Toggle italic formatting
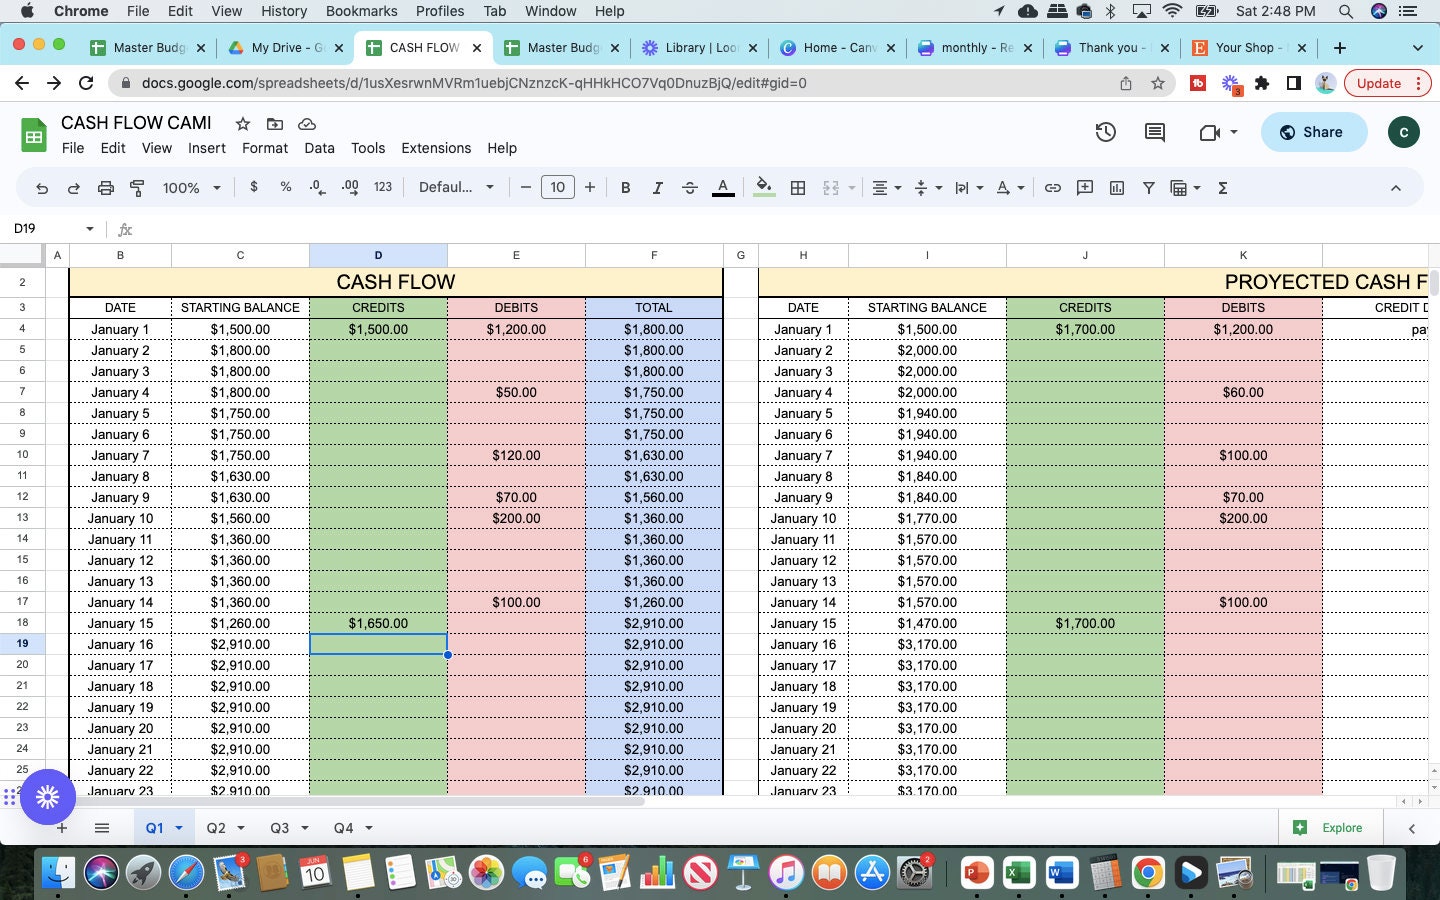 (658, 187)
